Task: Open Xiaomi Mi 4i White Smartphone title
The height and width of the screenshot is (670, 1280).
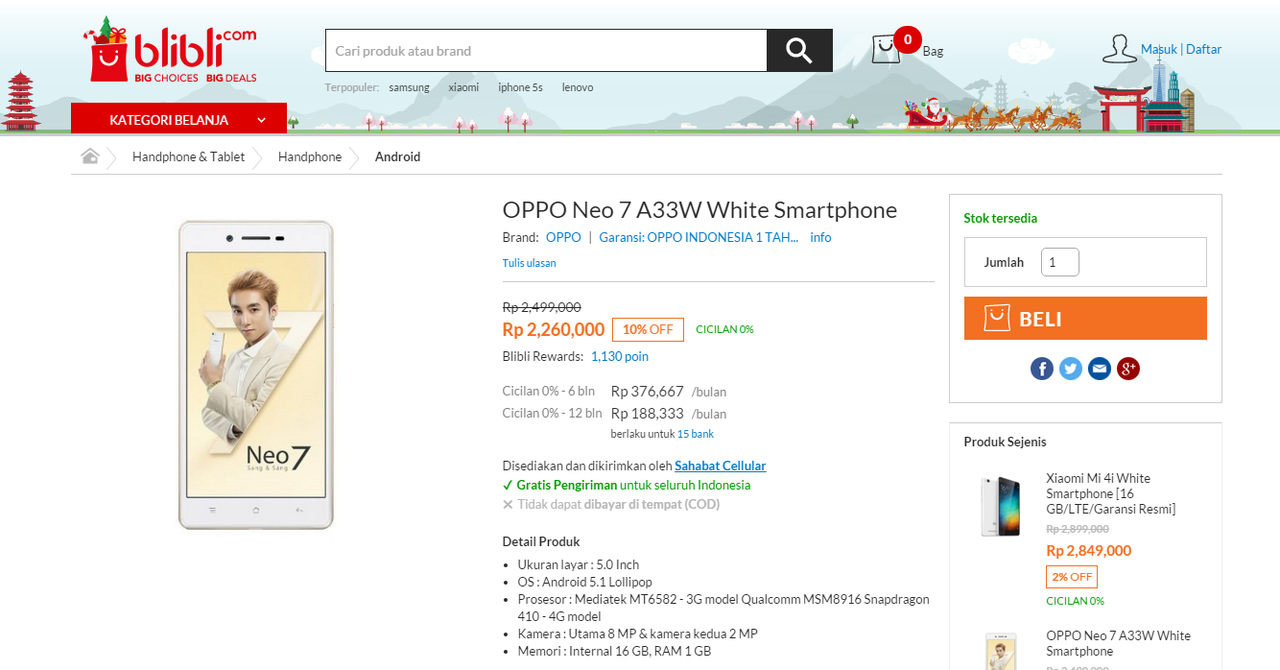Action: 1111,494
